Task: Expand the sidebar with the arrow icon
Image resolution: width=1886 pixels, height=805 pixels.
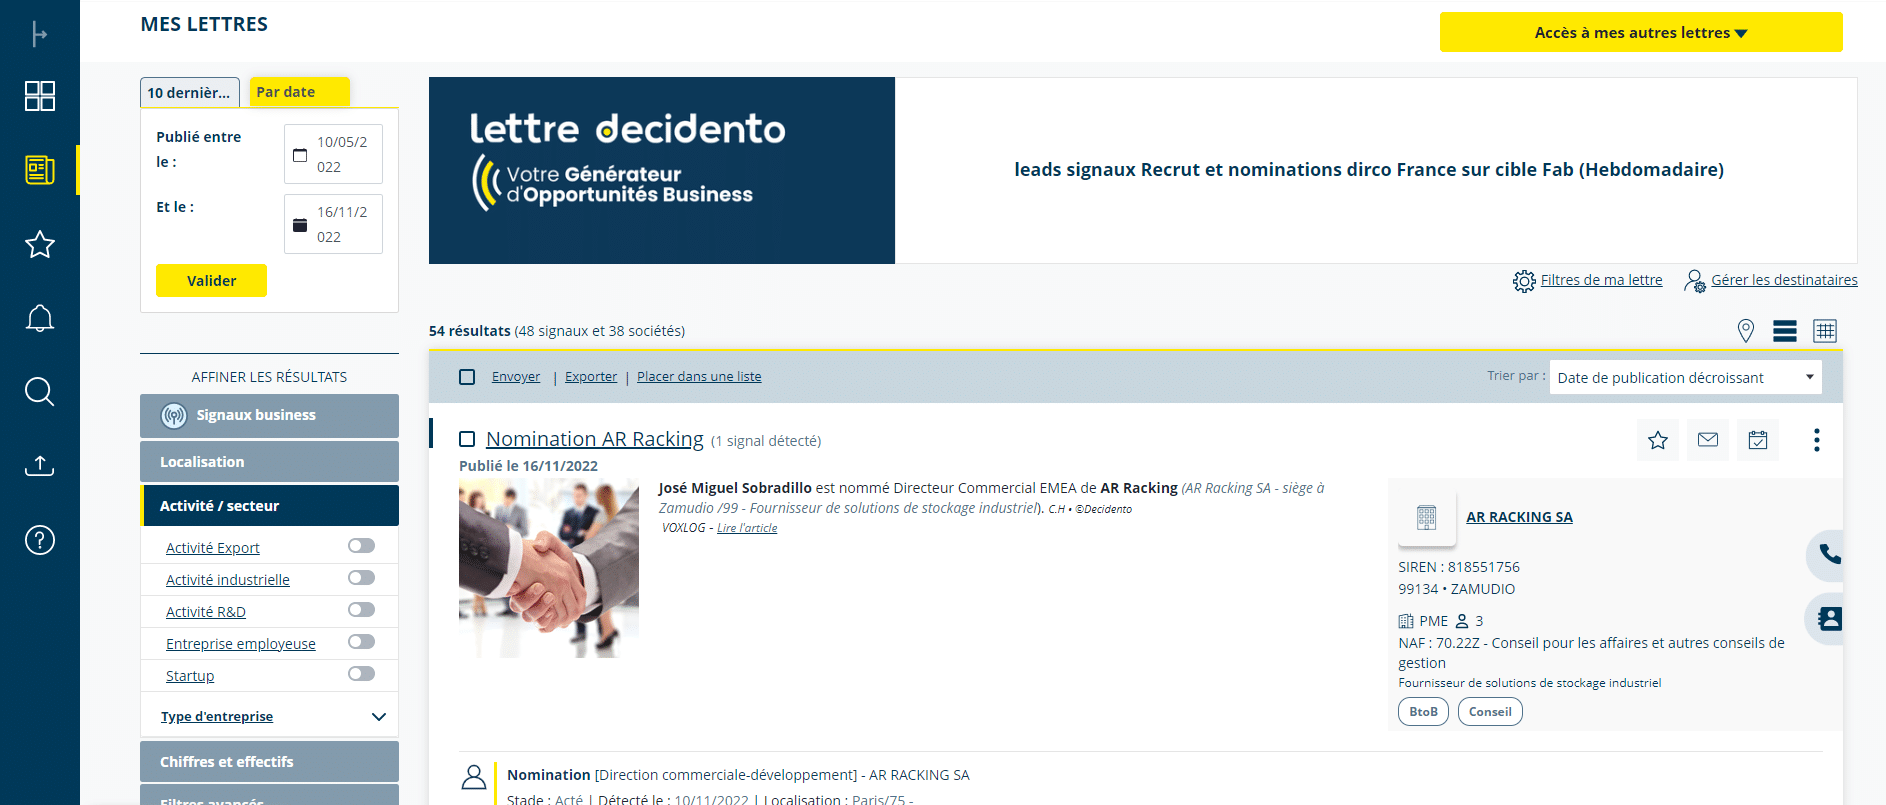Action: click(x=39, y=34)
